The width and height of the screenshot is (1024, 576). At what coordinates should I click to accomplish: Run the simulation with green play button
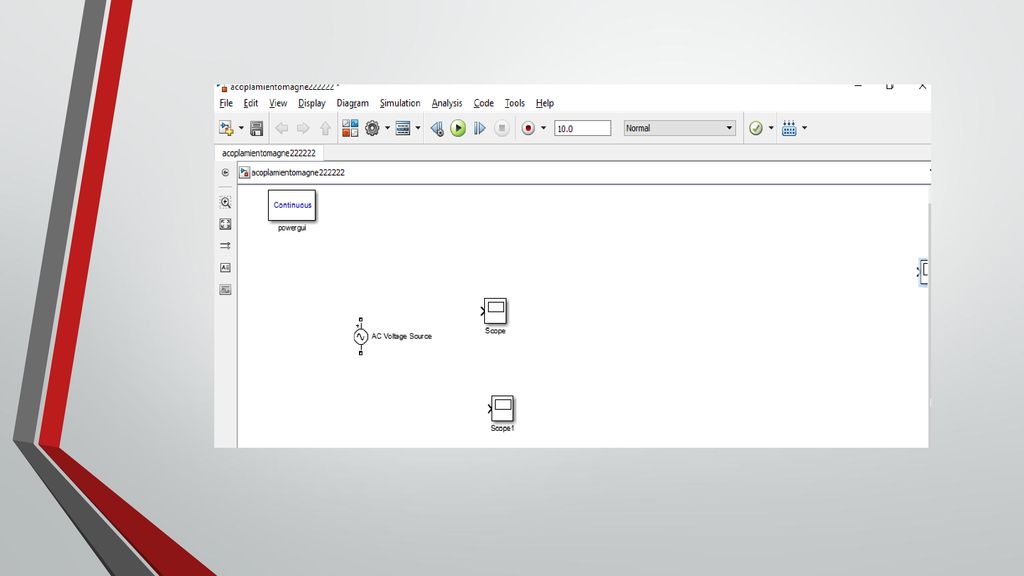(458, 129)
